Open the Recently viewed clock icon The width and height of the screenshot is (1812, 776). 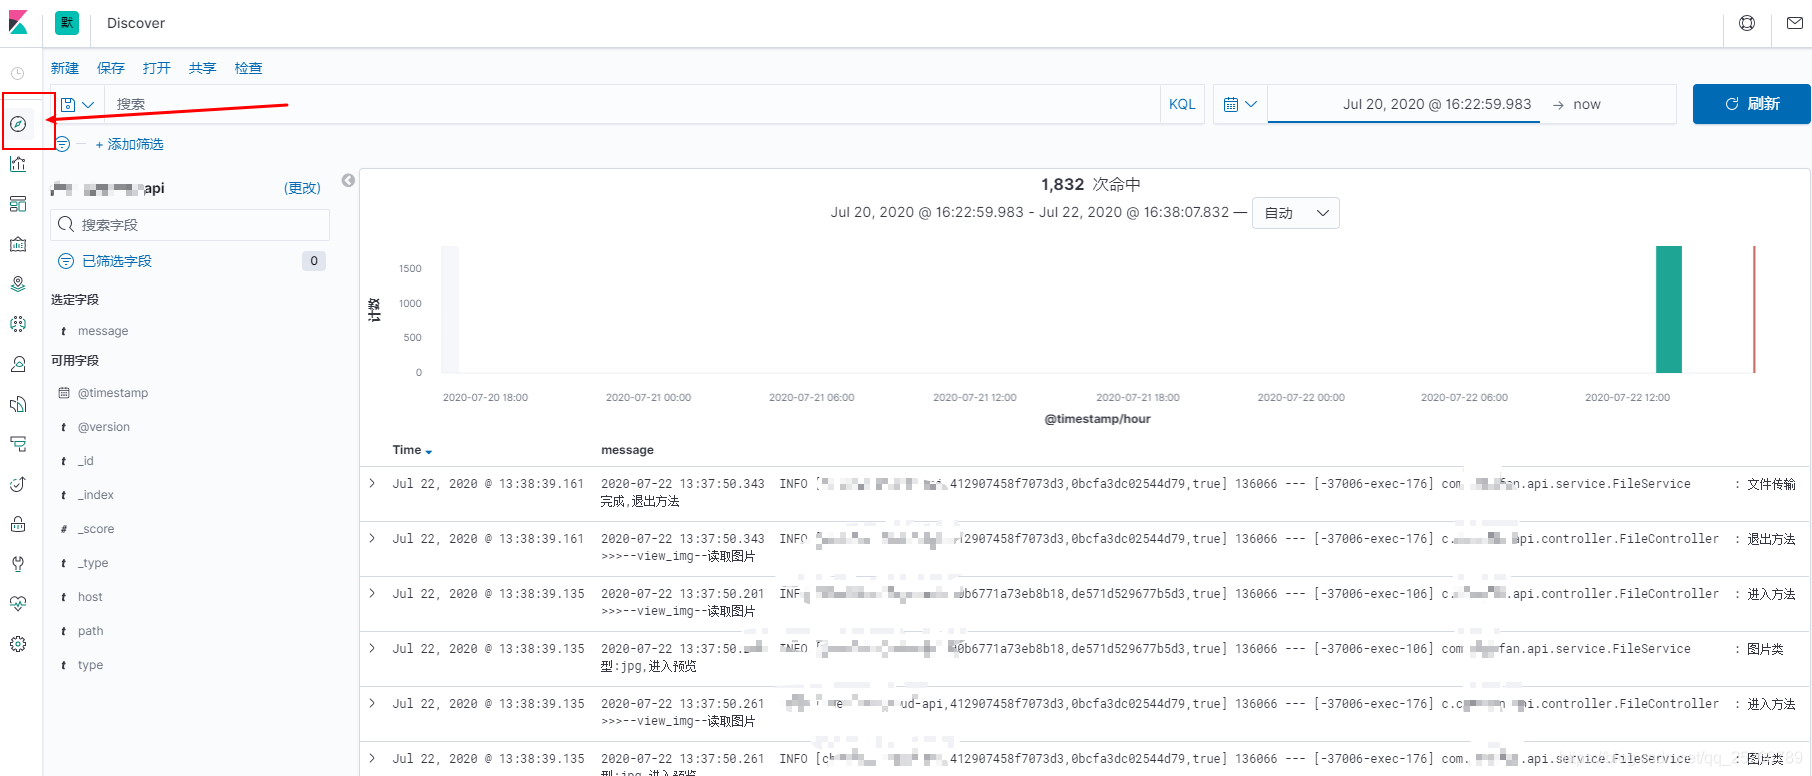tap(18, 73)
